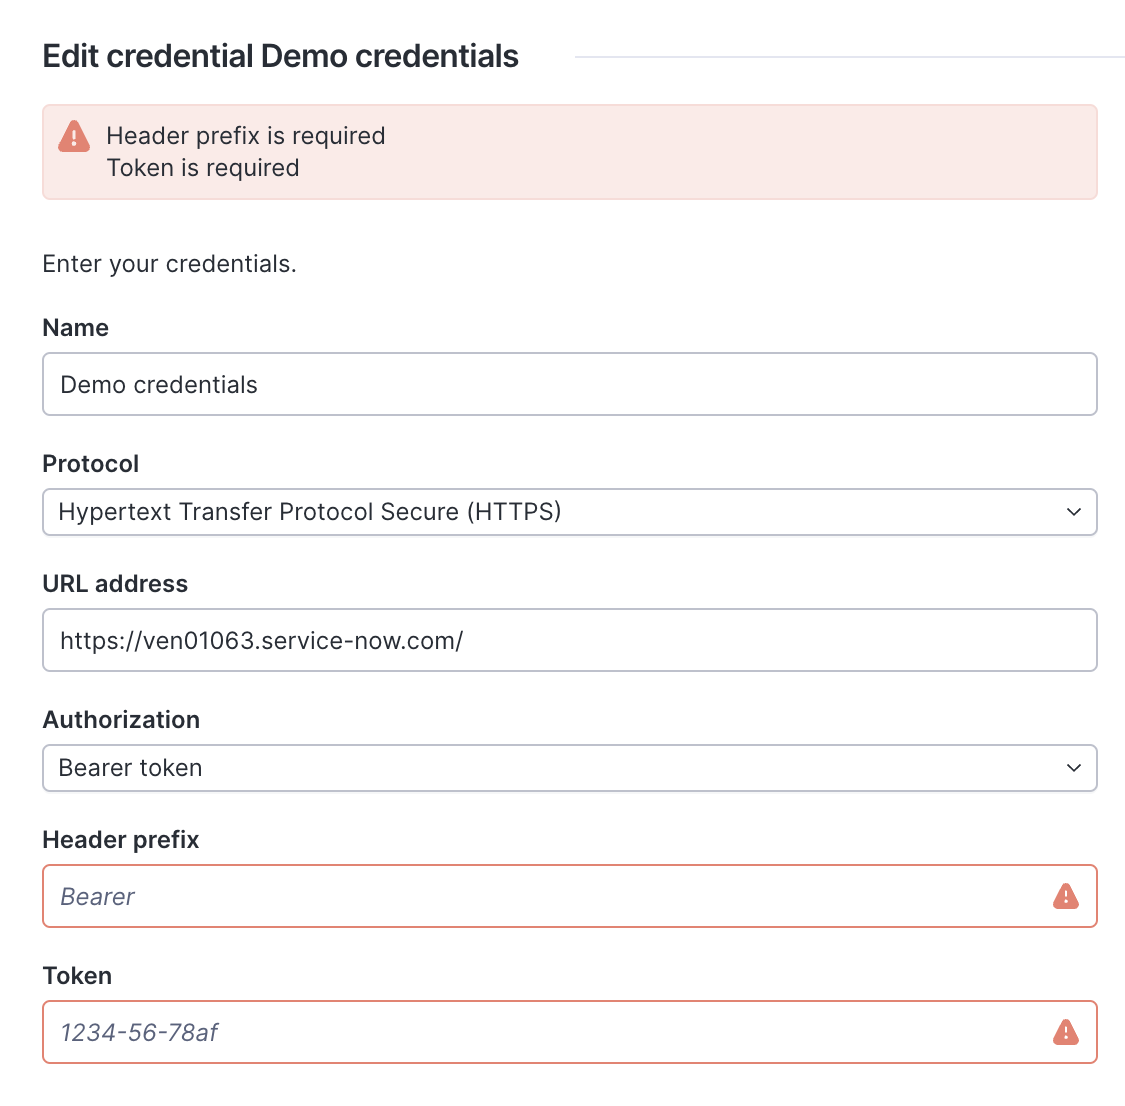This screenshot has height=1106, width=1125.
Task: Click the chevron arrow on the Protocol selector
Action: 1074,512
